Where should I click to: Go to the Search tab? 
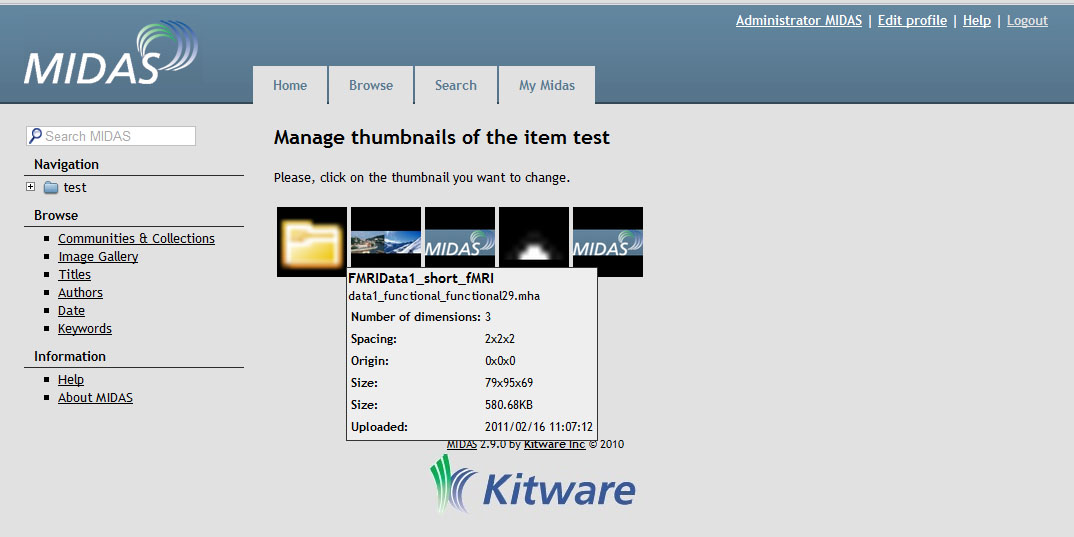click(456, 86)
